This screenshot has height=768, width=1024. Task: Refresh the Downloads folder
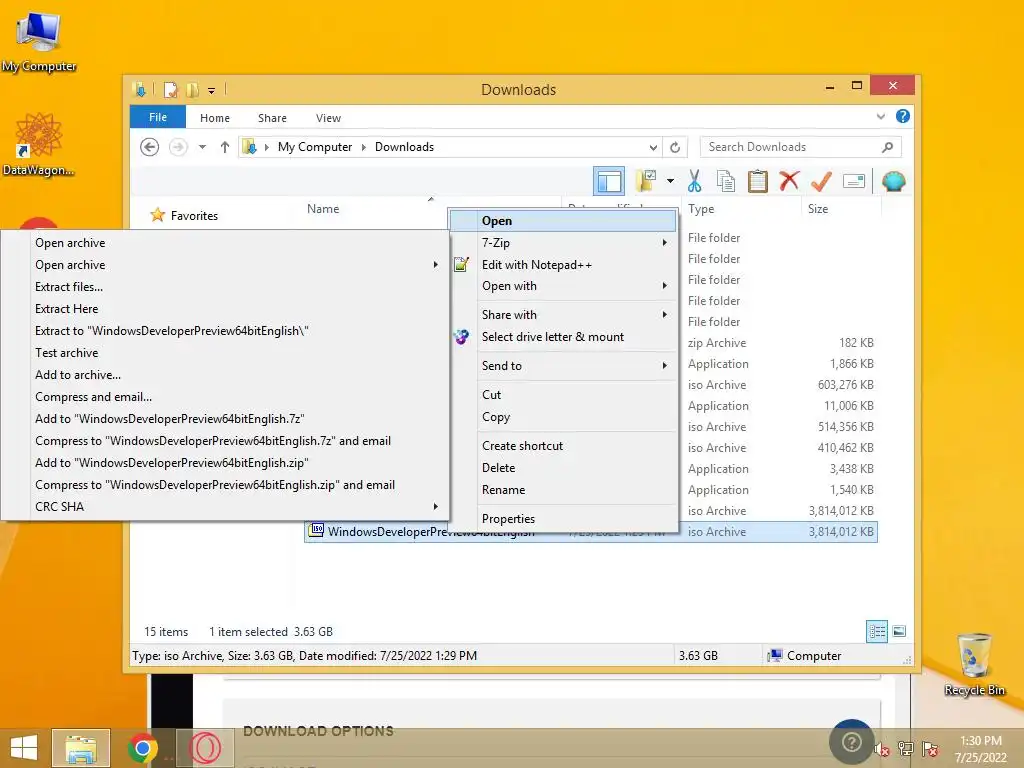tap(675, 147)
